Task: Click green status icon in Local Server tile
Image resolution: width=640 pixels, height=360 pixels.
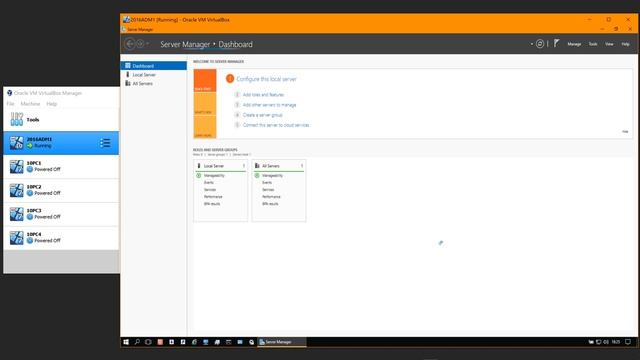Action: tap(199, 176)
